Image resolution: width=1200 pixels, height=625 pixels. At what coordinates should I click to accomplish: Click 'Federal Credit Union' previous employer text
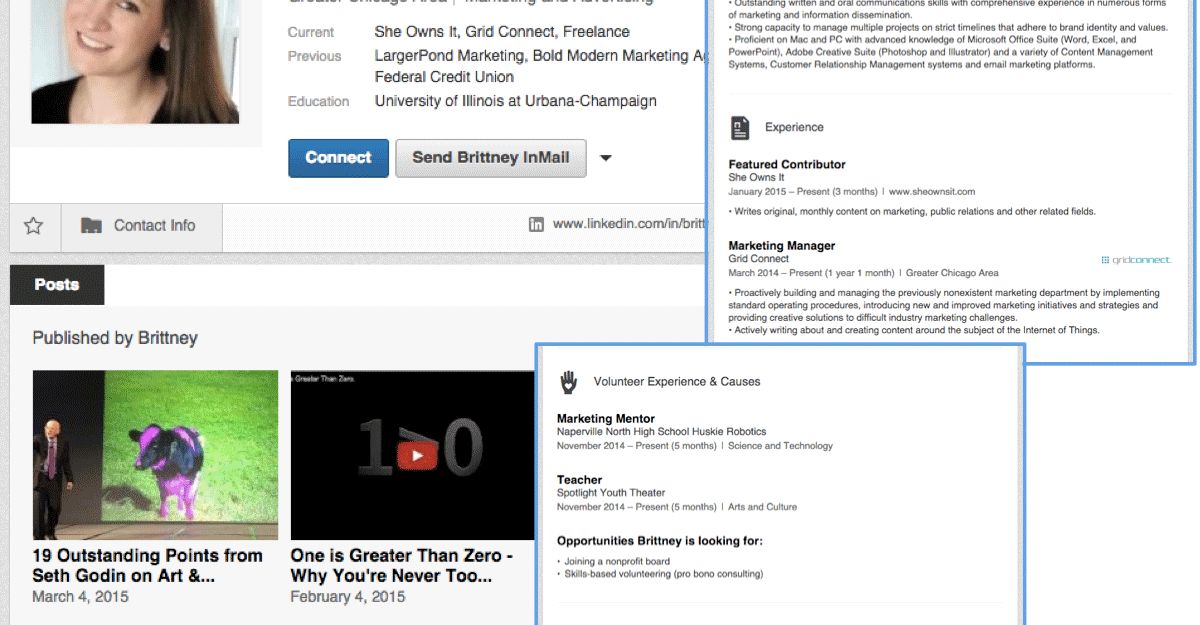pos(445,77)
